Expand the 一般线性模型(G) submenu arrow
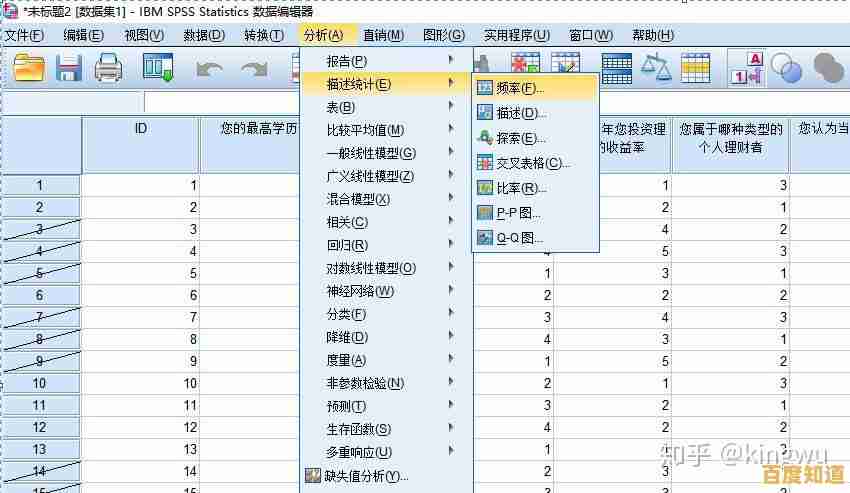Screen dimensions: 850x493 pyautogui.click(x=451, y=152)
